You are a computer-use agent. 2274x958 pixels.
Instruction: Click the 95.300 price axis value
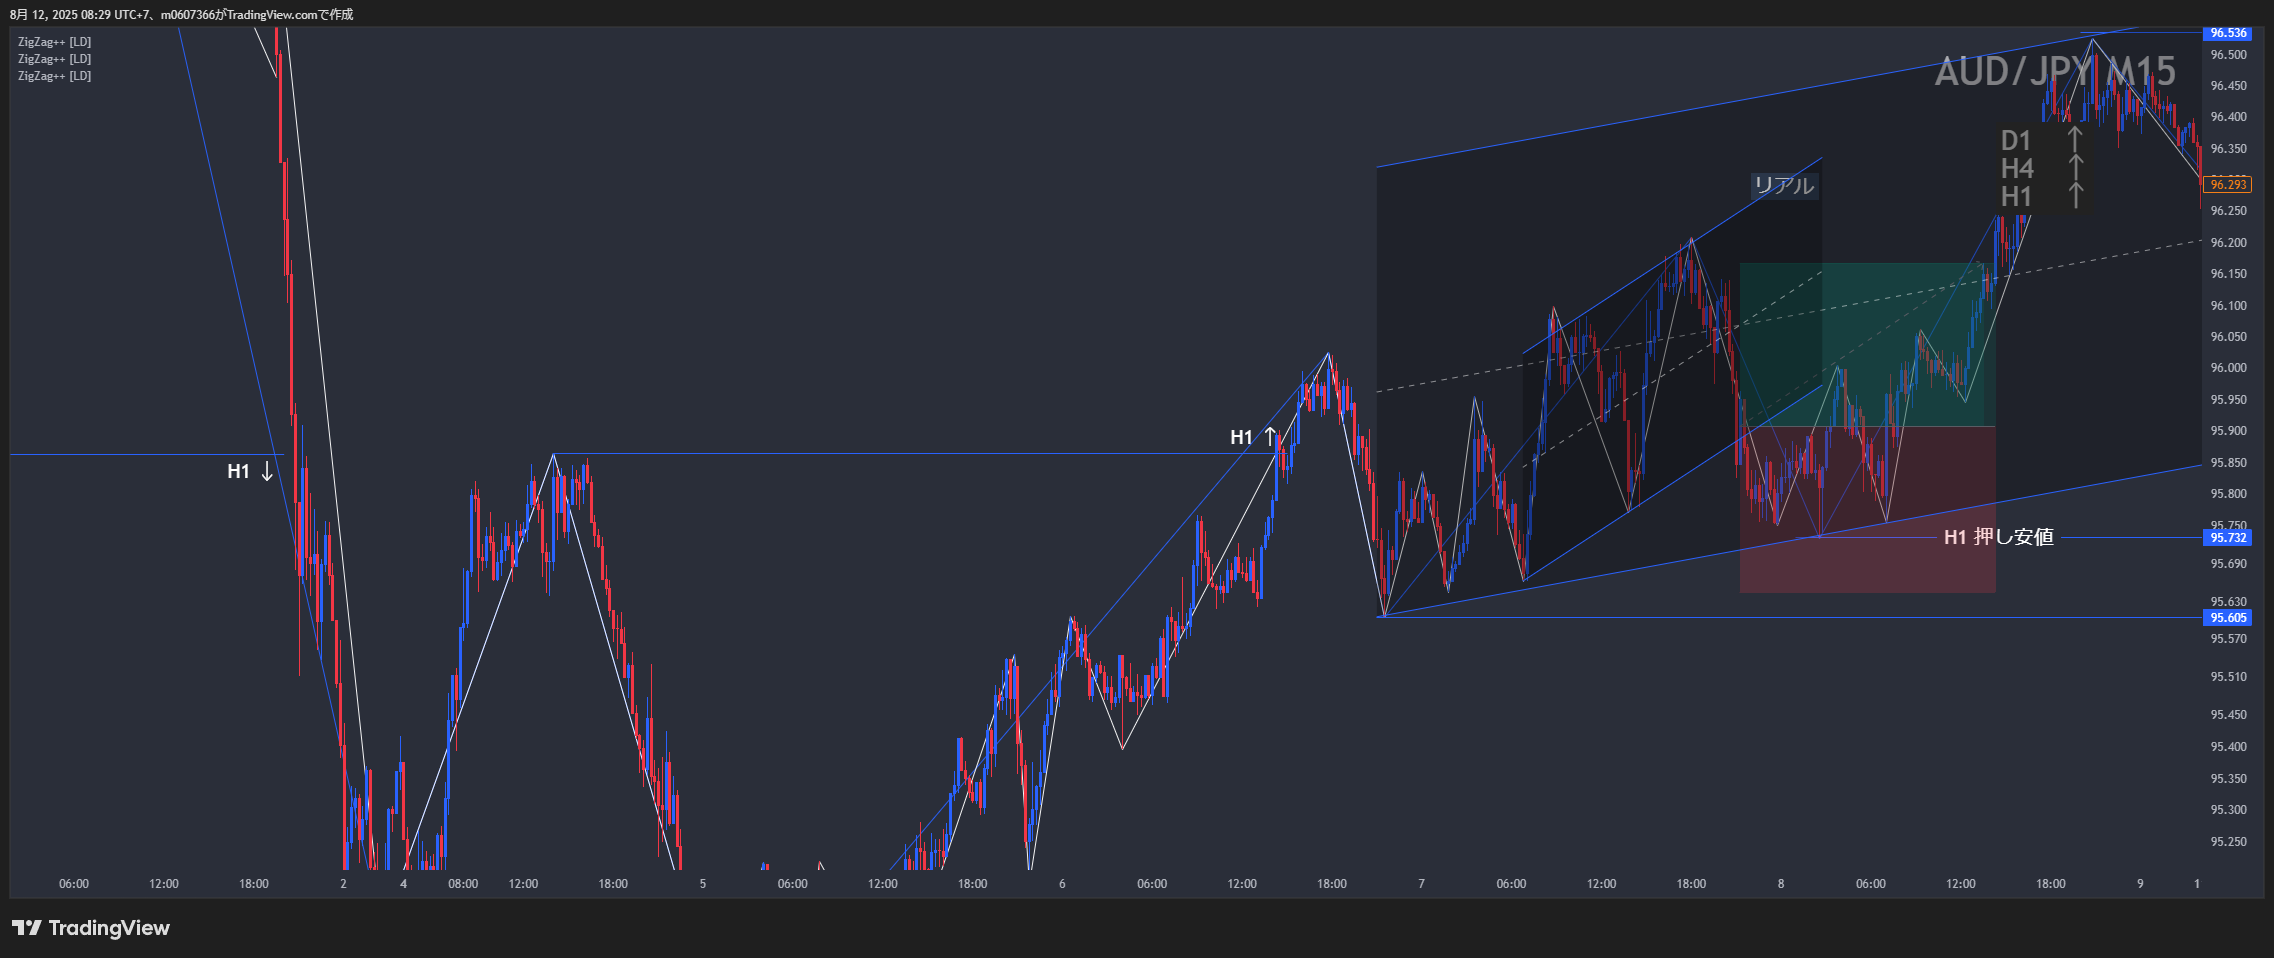[x=2228, y=810]
